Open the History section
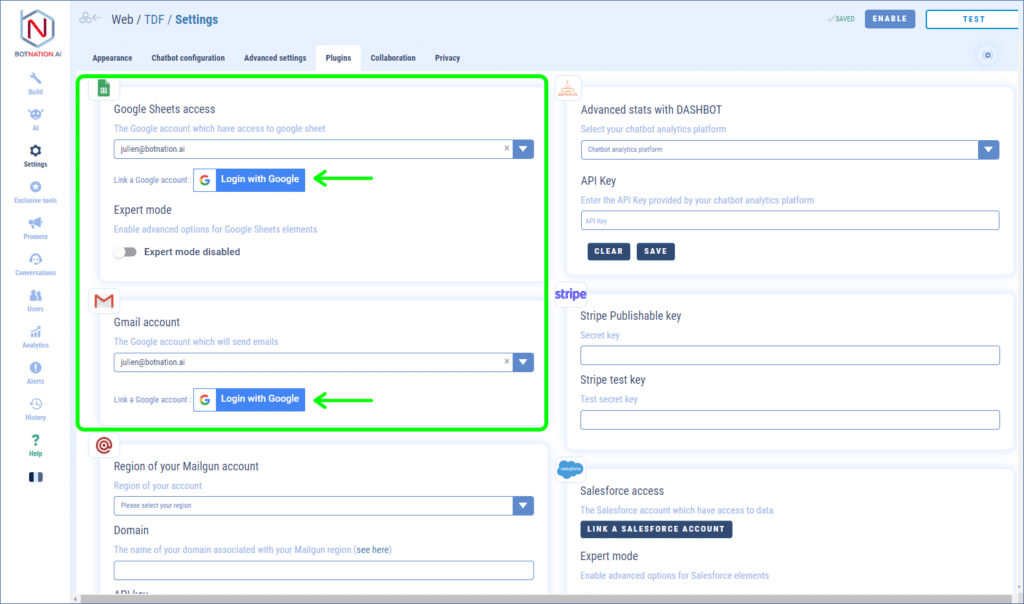Screen dimensions: 1024x604 35,408
